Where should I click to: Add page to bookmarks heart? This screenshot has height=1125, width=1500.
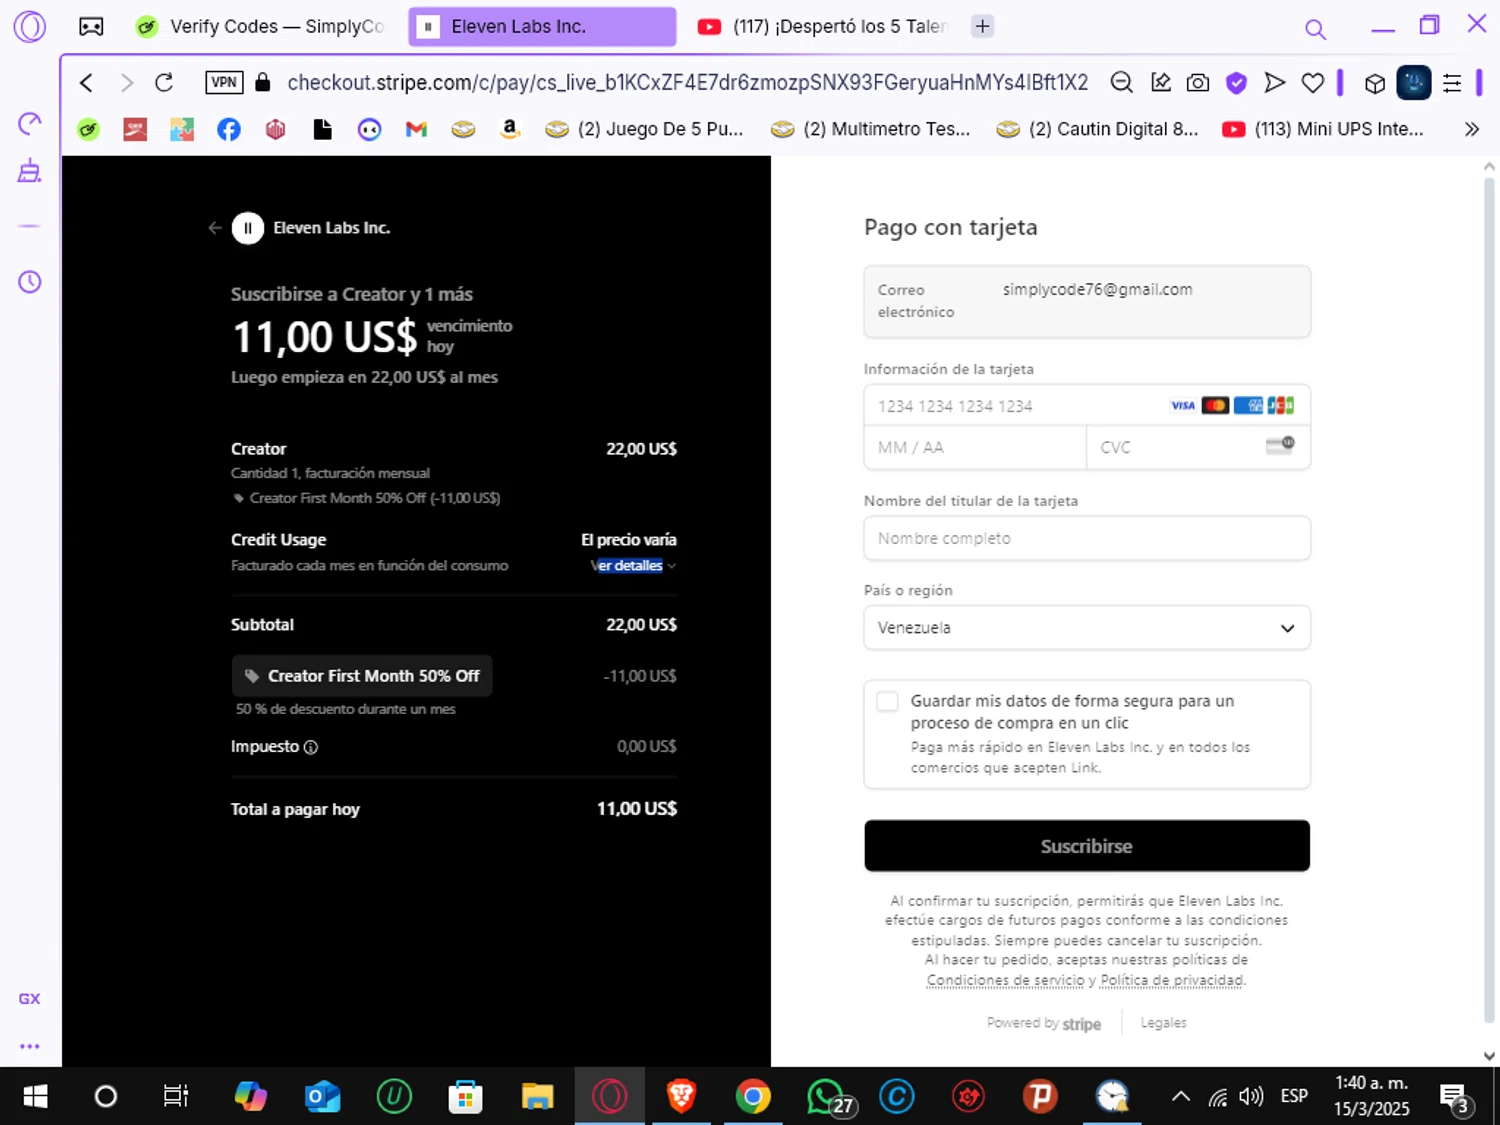[1312, 83]
